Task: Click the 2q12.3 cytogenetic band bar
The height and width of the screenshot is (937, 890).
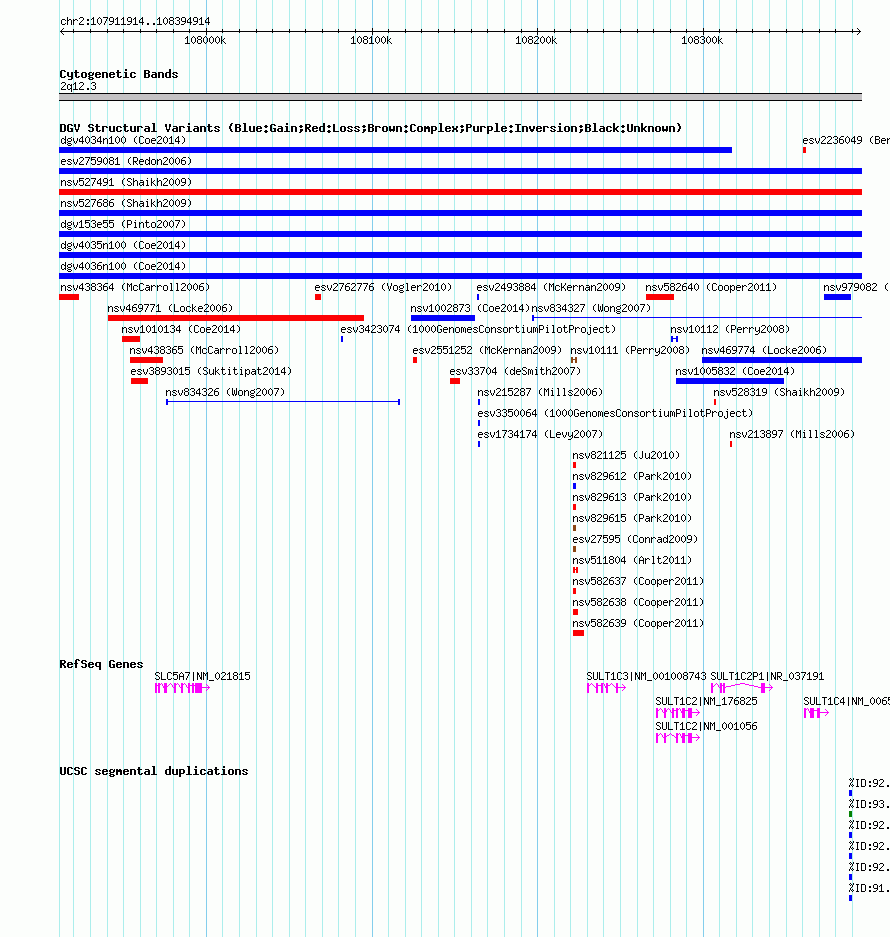Action: (460, 97)
